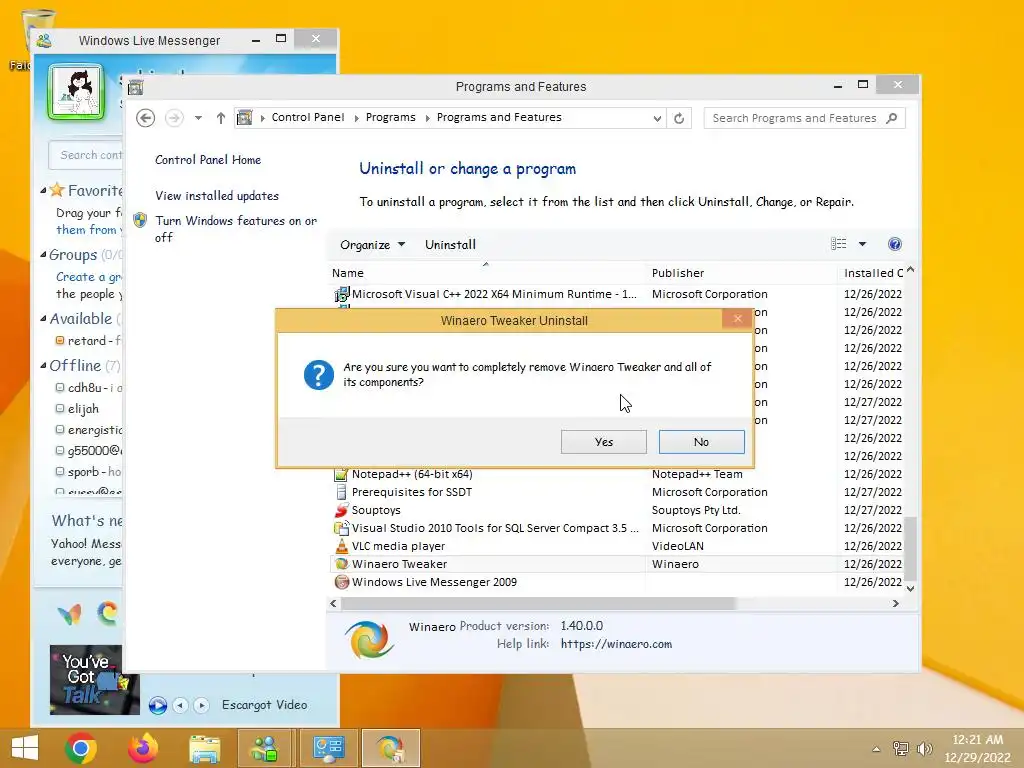The image size is (1024, 768).
Task: Click the Messenger profile avatar picture
Action: pyautogui.click(x=76, y=92)
